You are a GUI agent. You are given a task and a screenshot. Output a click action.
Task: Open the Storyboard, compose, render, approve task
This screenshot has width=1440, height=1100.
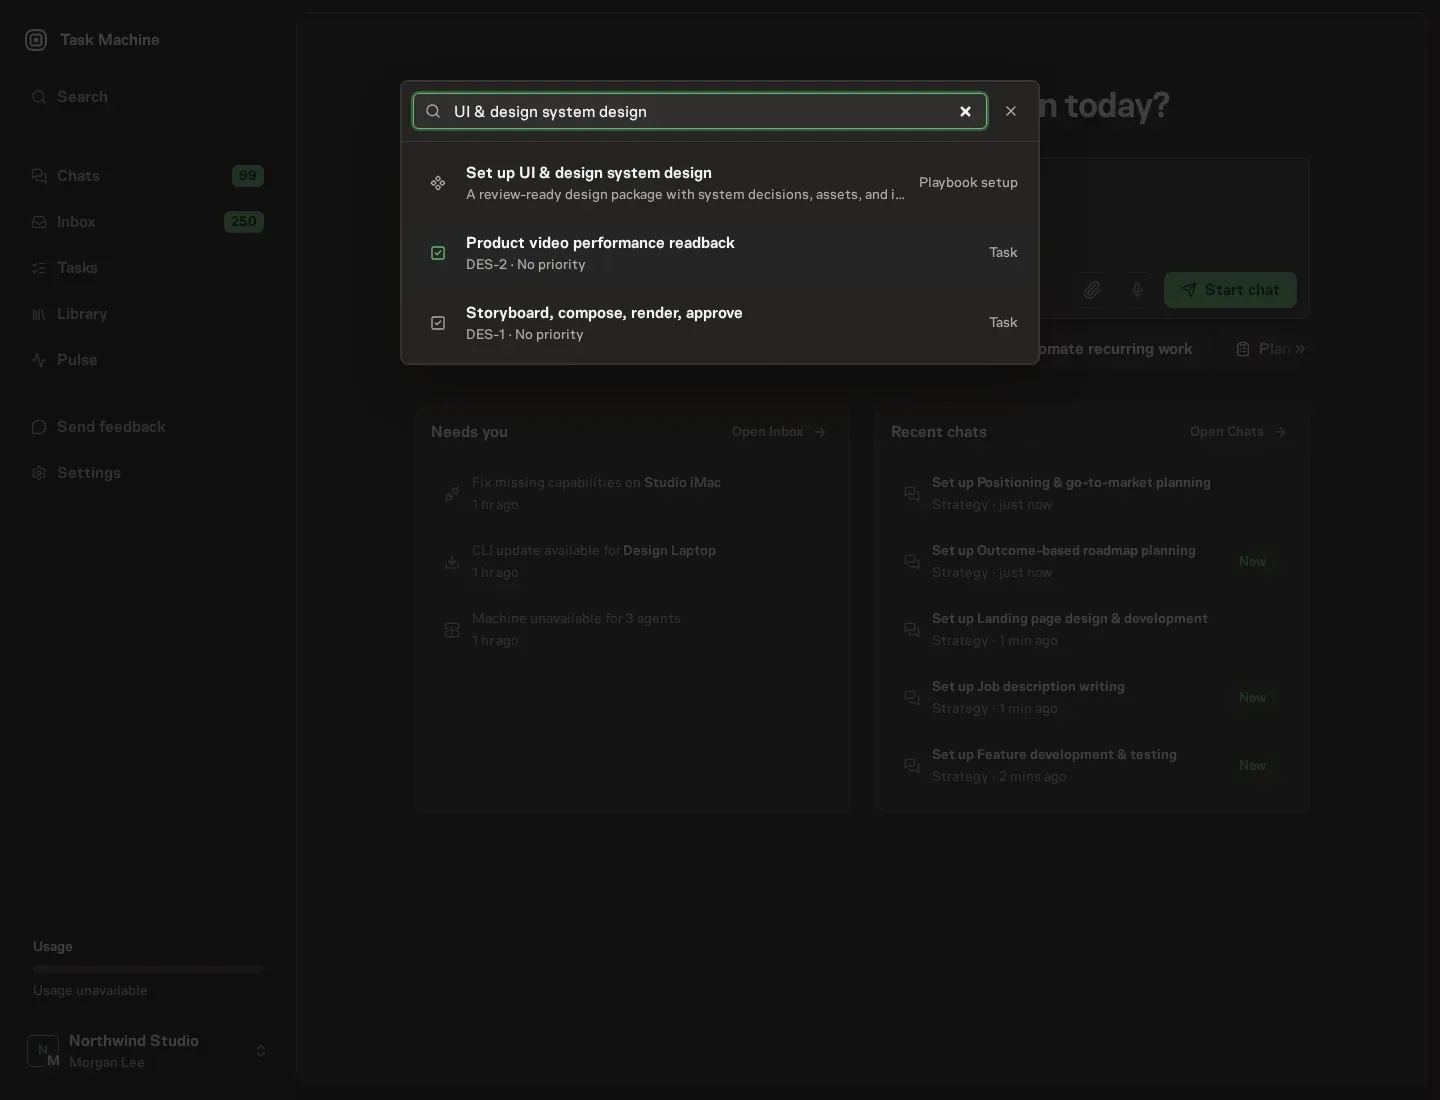(720, 323)
